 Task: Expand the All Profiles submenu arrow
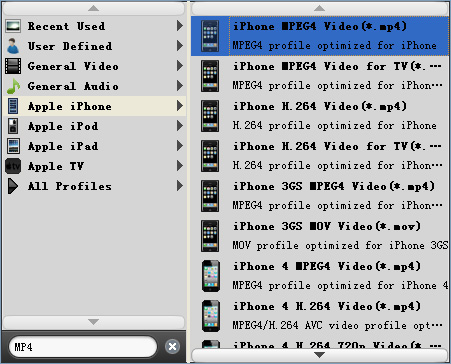(x=180, y=186)
